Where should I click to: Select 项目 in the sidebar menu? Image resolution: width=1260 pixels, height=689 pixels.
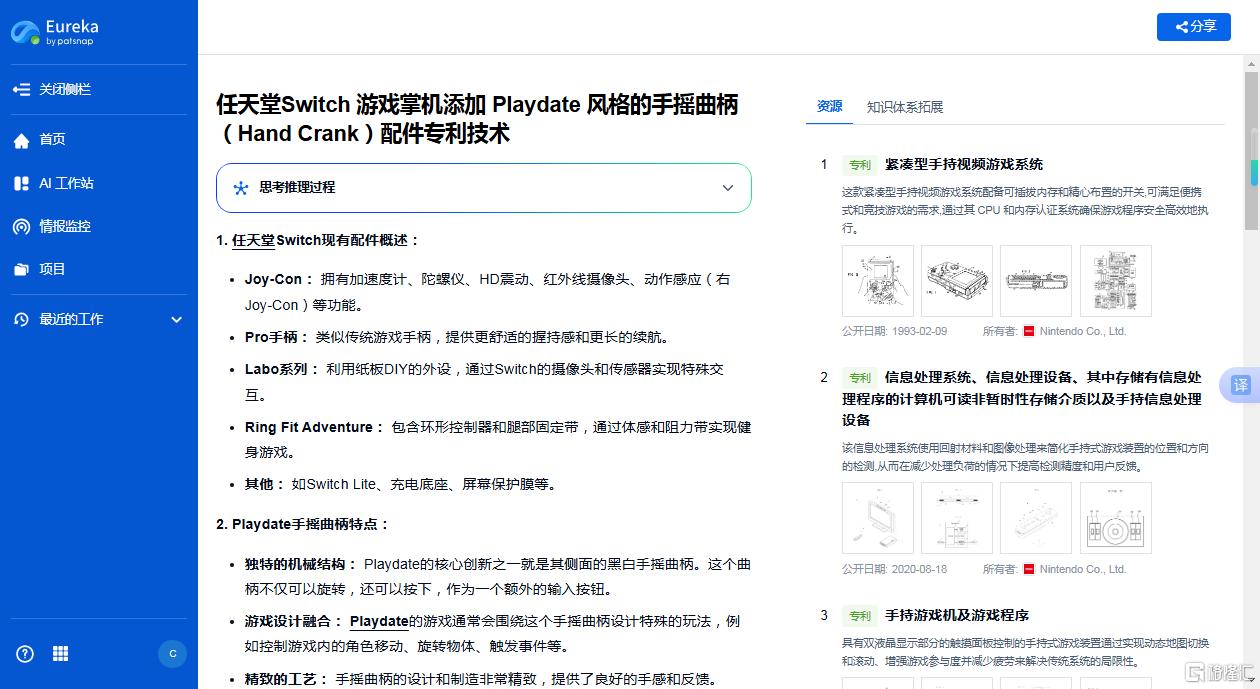(52, 270)
